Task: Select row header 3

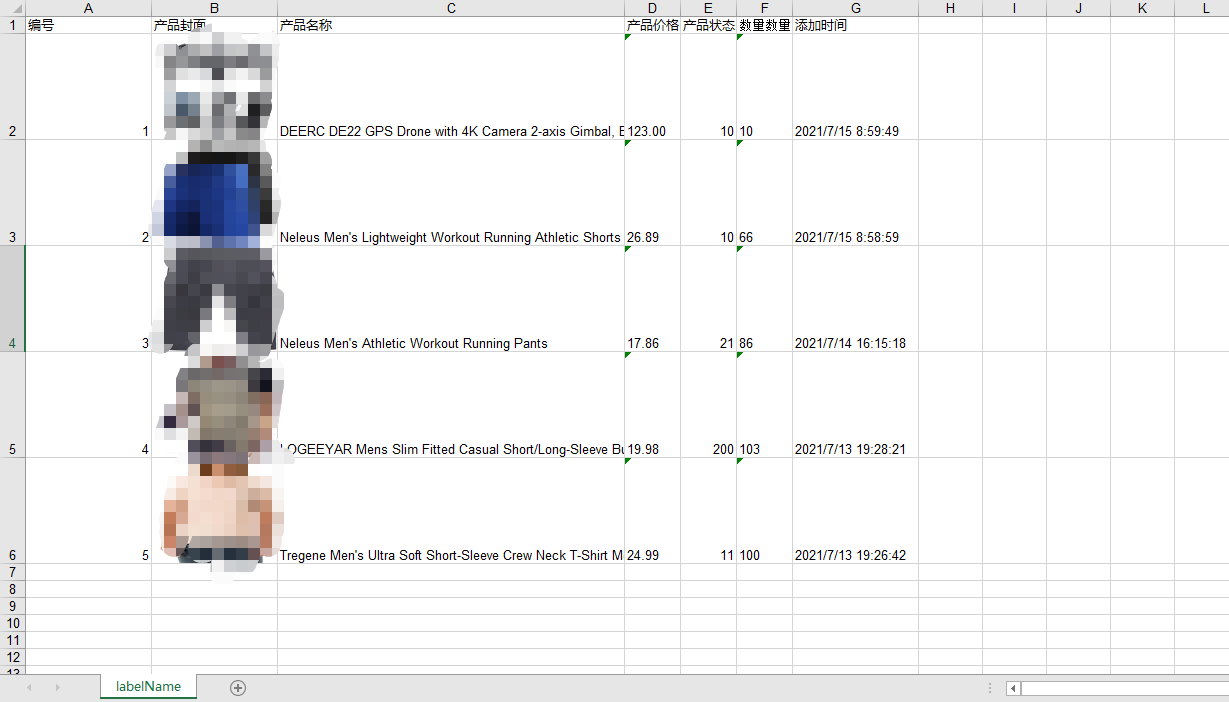Action: pyautogui.click(x=13, y=237)
